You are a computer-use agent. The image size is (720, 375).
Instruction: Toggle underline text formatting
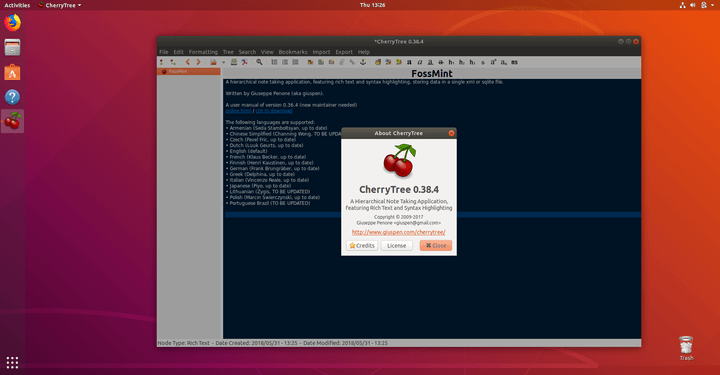pos(430,62)
